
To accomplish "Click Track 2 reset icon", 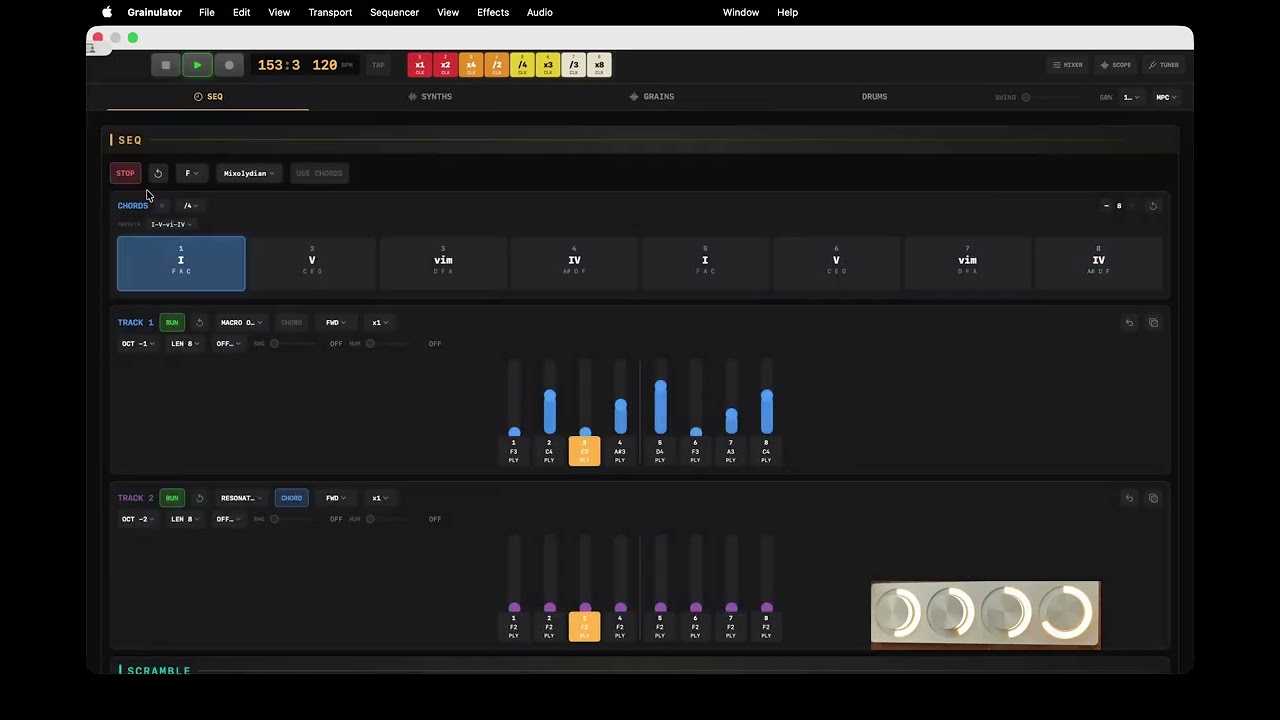I will (199, 498).
